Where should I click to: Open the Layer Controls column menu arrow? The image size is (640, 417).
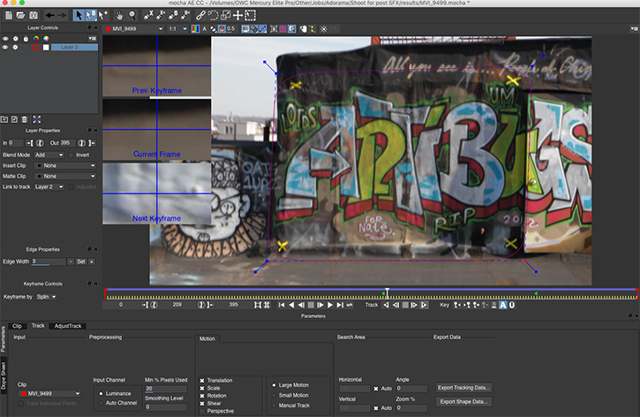(x=92, y=38)
